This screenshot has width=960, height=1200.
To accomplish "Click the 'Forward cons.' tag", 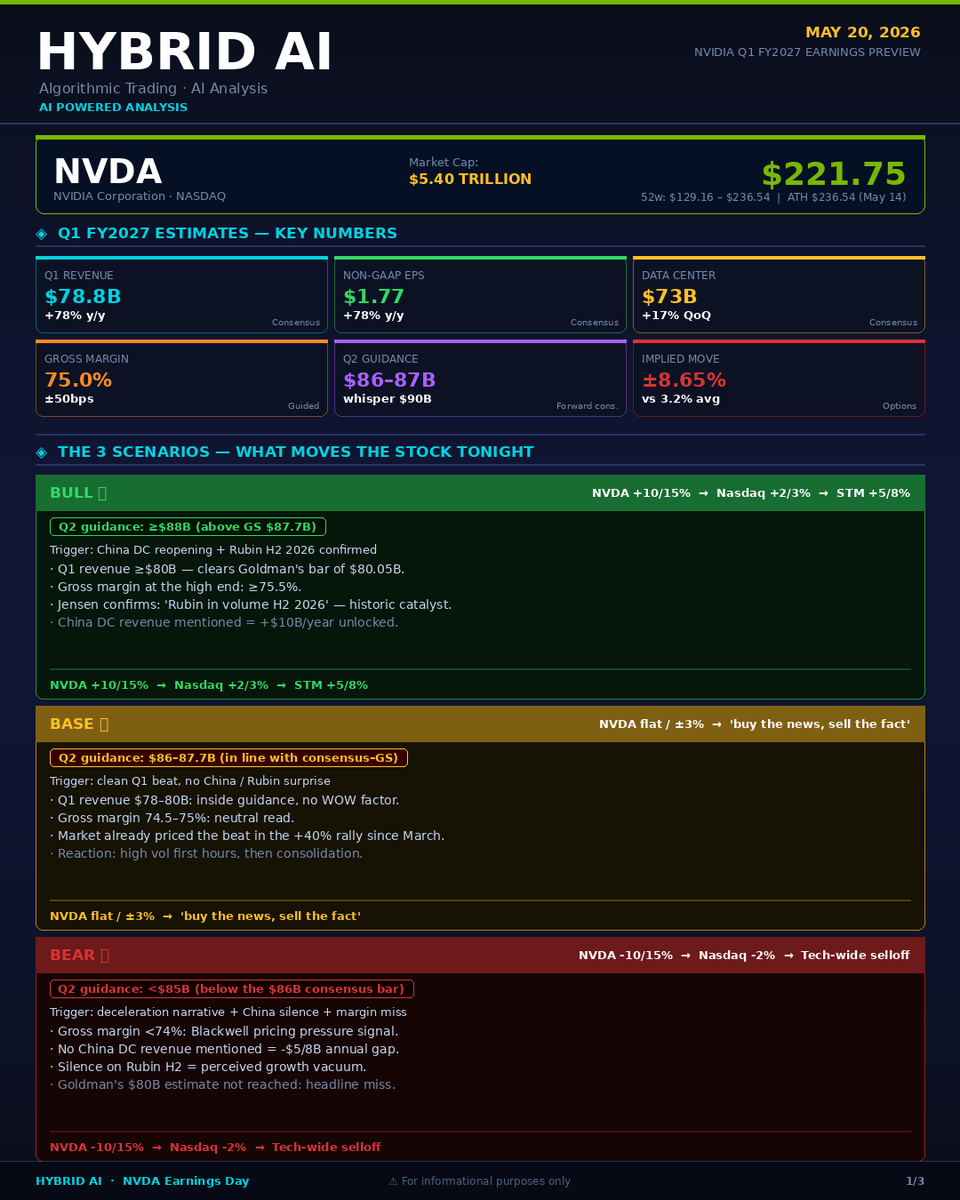I will click(587, 406).
